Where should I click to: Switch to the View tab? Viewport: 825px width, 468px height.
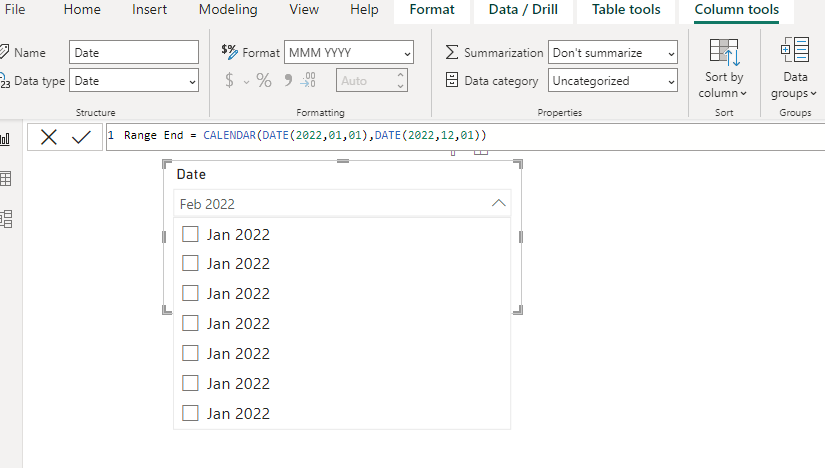[x=304, y=9]
